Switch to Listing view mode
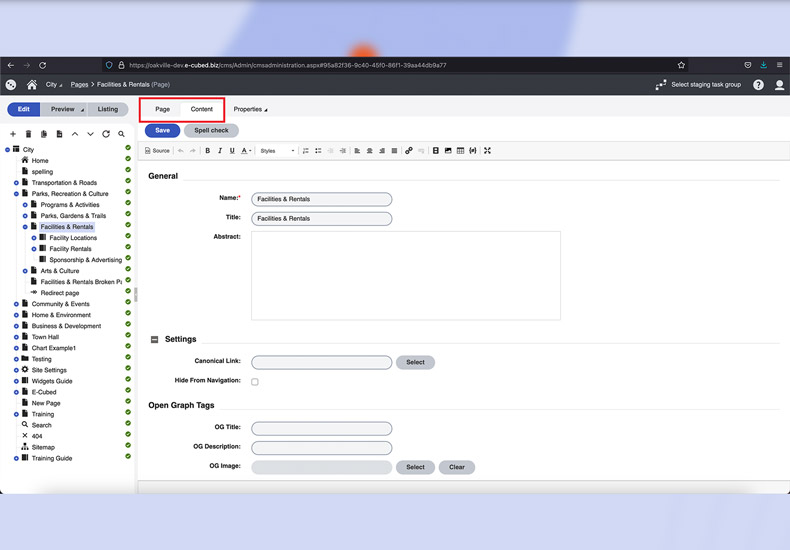The height and width of the screenshot is (550, 790). coord(108,109)
